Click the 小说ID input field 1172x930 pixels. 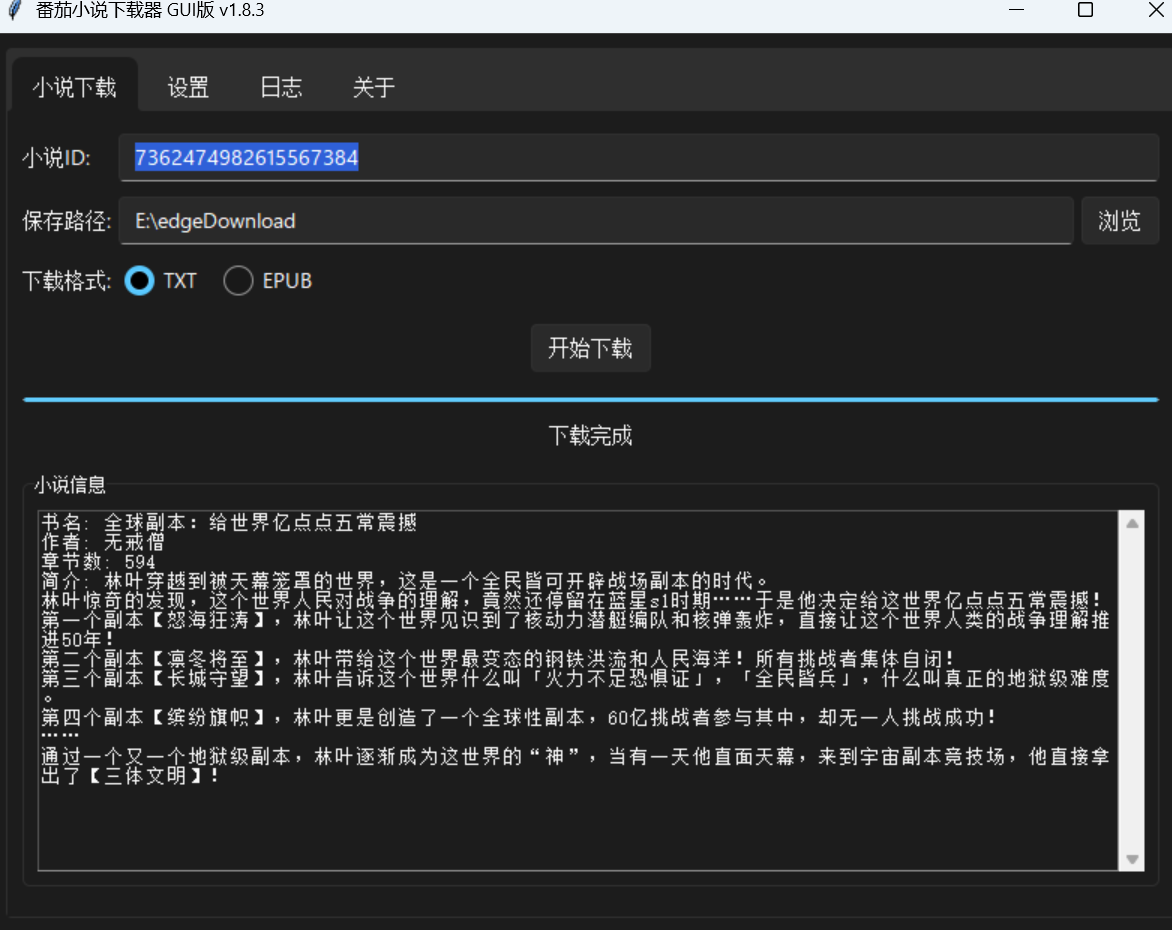tap(638, 158)
